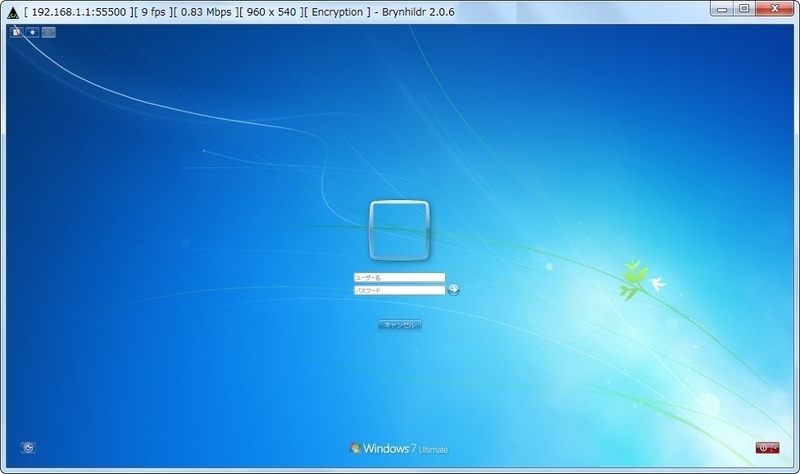Maximize the Brynhildr window
Screen dimensions: 800x474
(744, 9)
